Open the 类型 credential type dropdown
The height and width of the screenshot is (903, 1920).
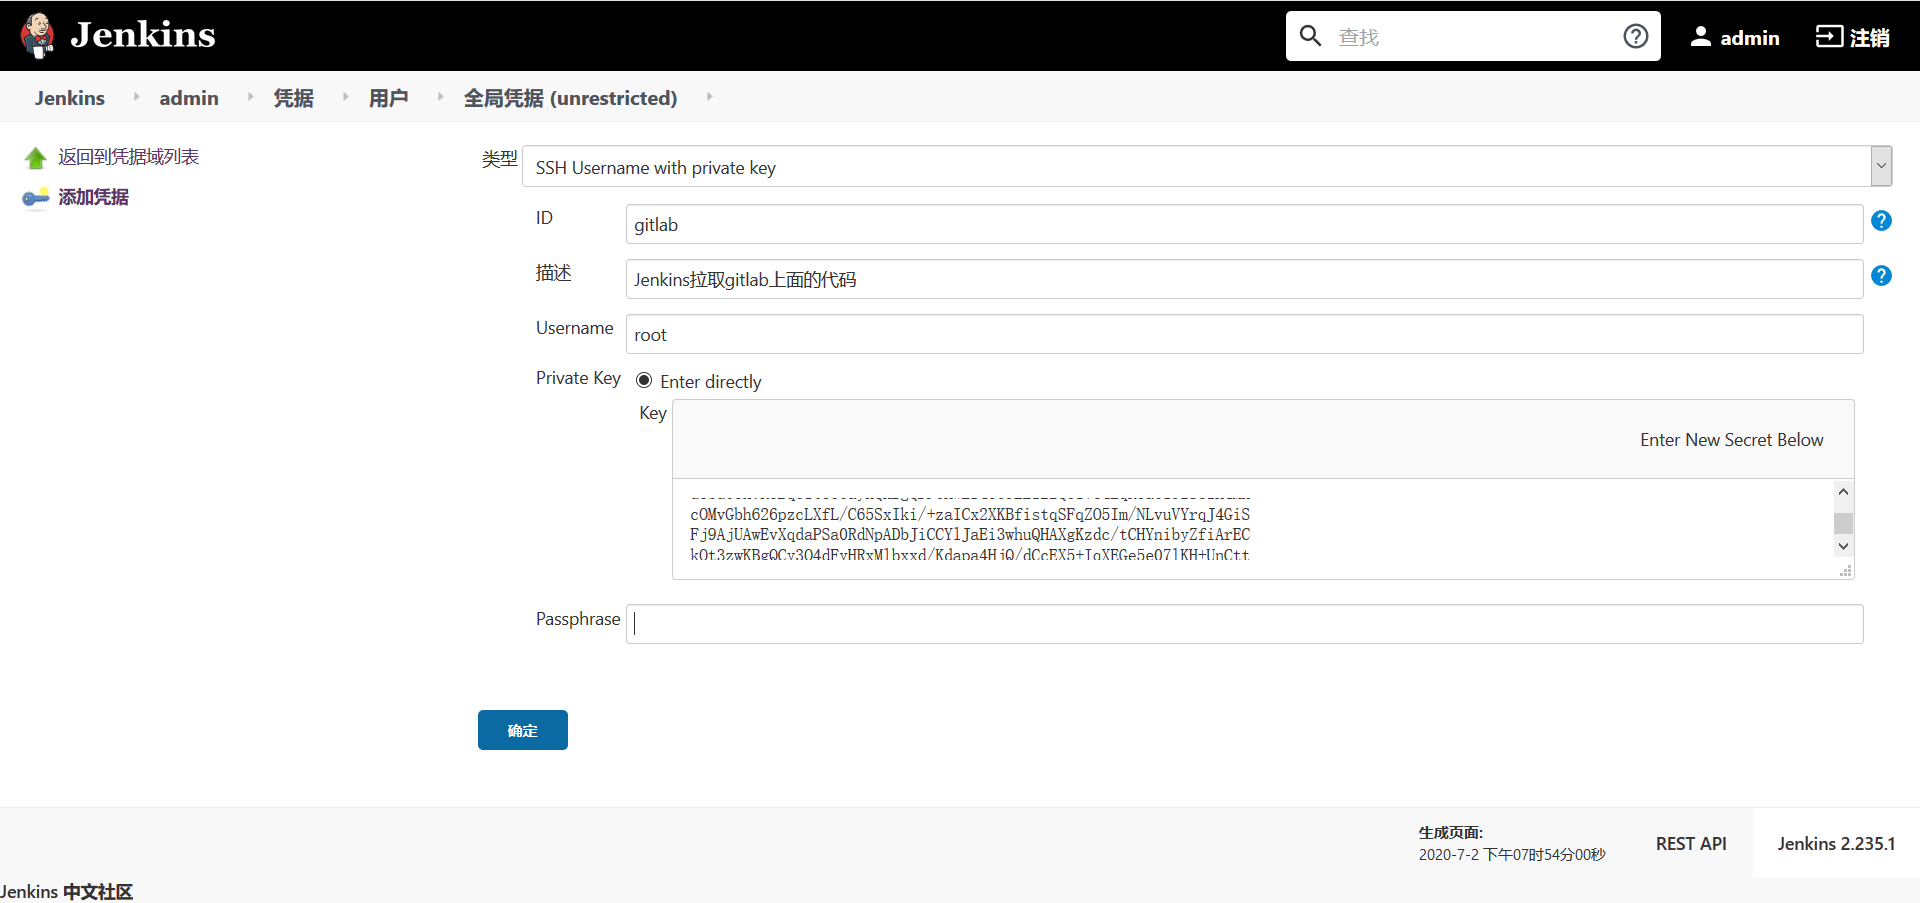pyautogui.click(x=1207, y=166)
